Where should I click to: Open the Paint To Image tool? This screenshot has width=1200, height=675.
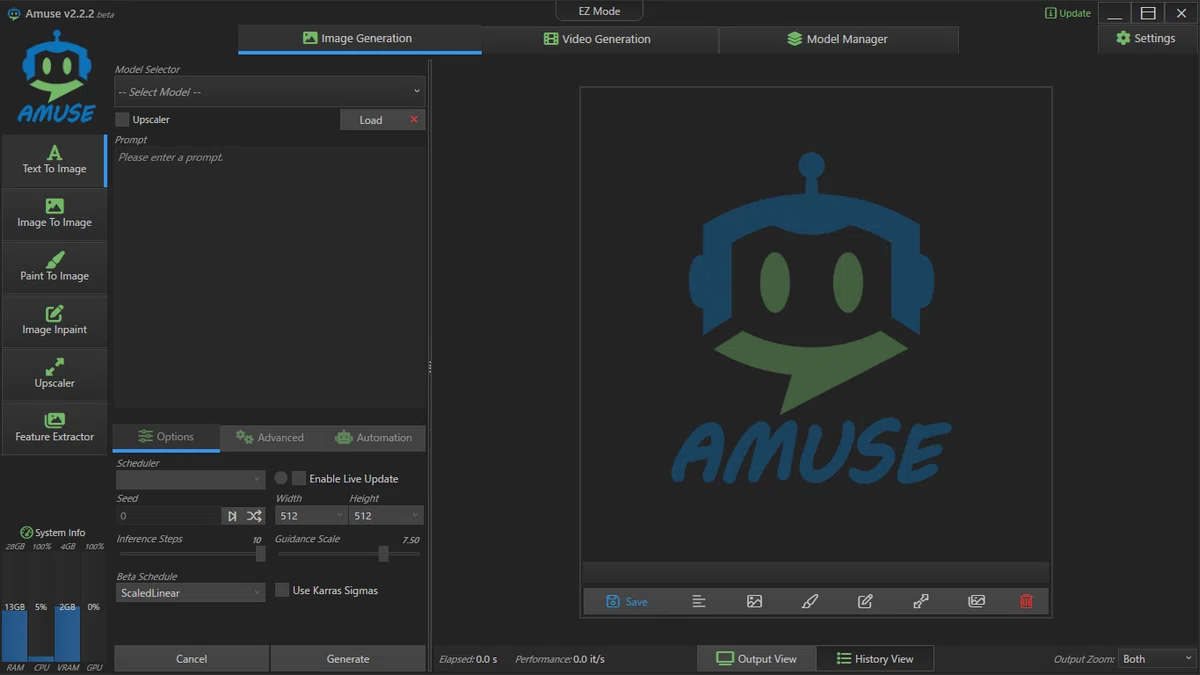click(55, 268)
